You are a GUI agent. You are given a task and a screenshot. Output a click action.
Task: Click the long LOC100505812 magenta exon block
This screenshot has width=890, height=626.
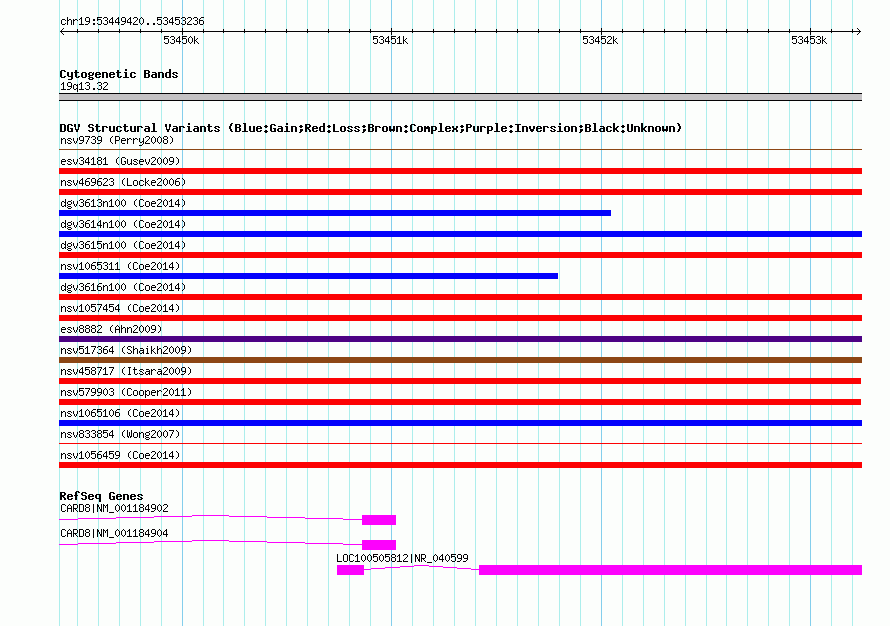click(x=670, y=570)
